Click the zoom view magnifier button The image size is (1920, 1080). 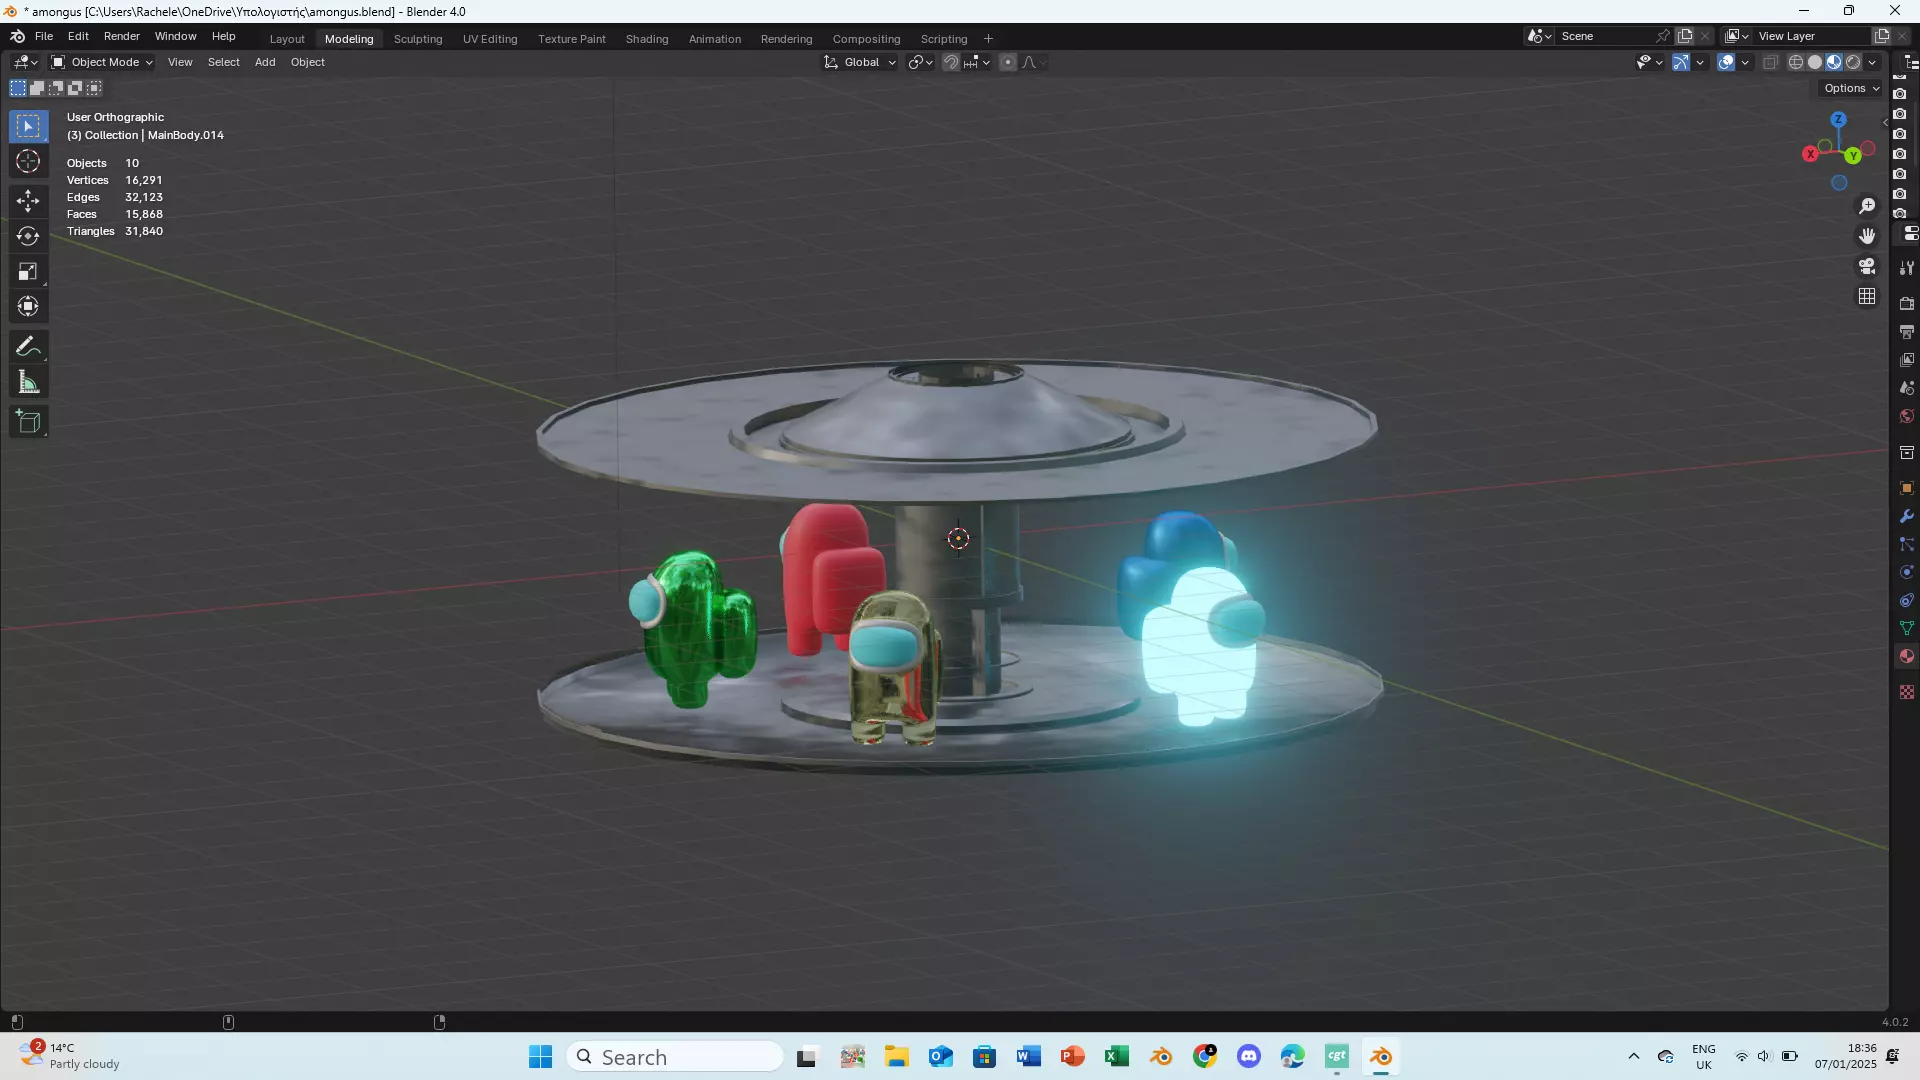point(1867,206)
